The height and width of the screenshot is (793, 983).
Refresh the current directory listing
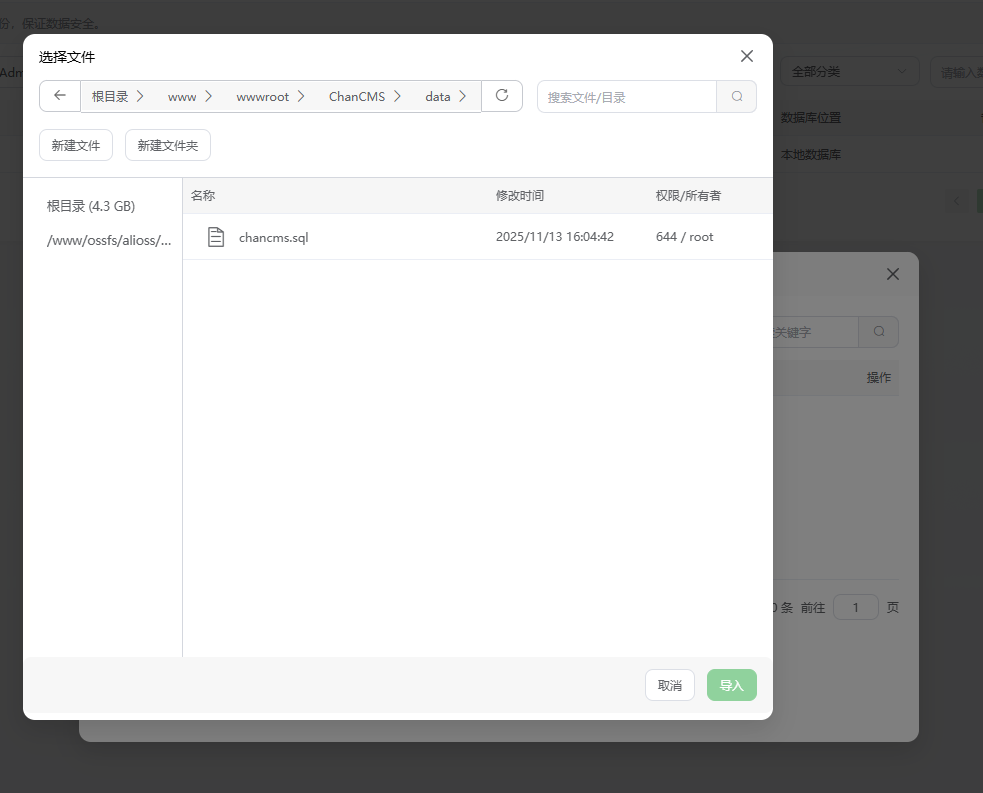tap(502, 96)
